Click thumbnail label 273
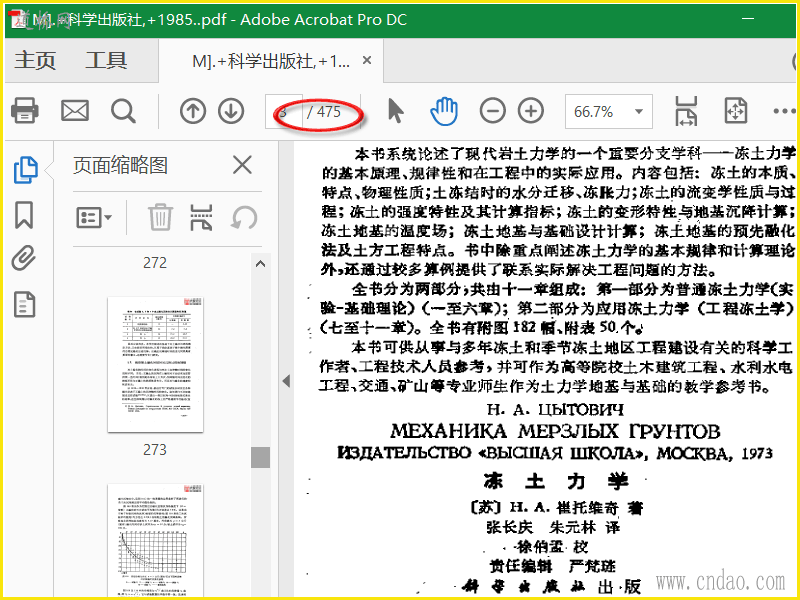The image size is (800, 600). pos(155,450)
